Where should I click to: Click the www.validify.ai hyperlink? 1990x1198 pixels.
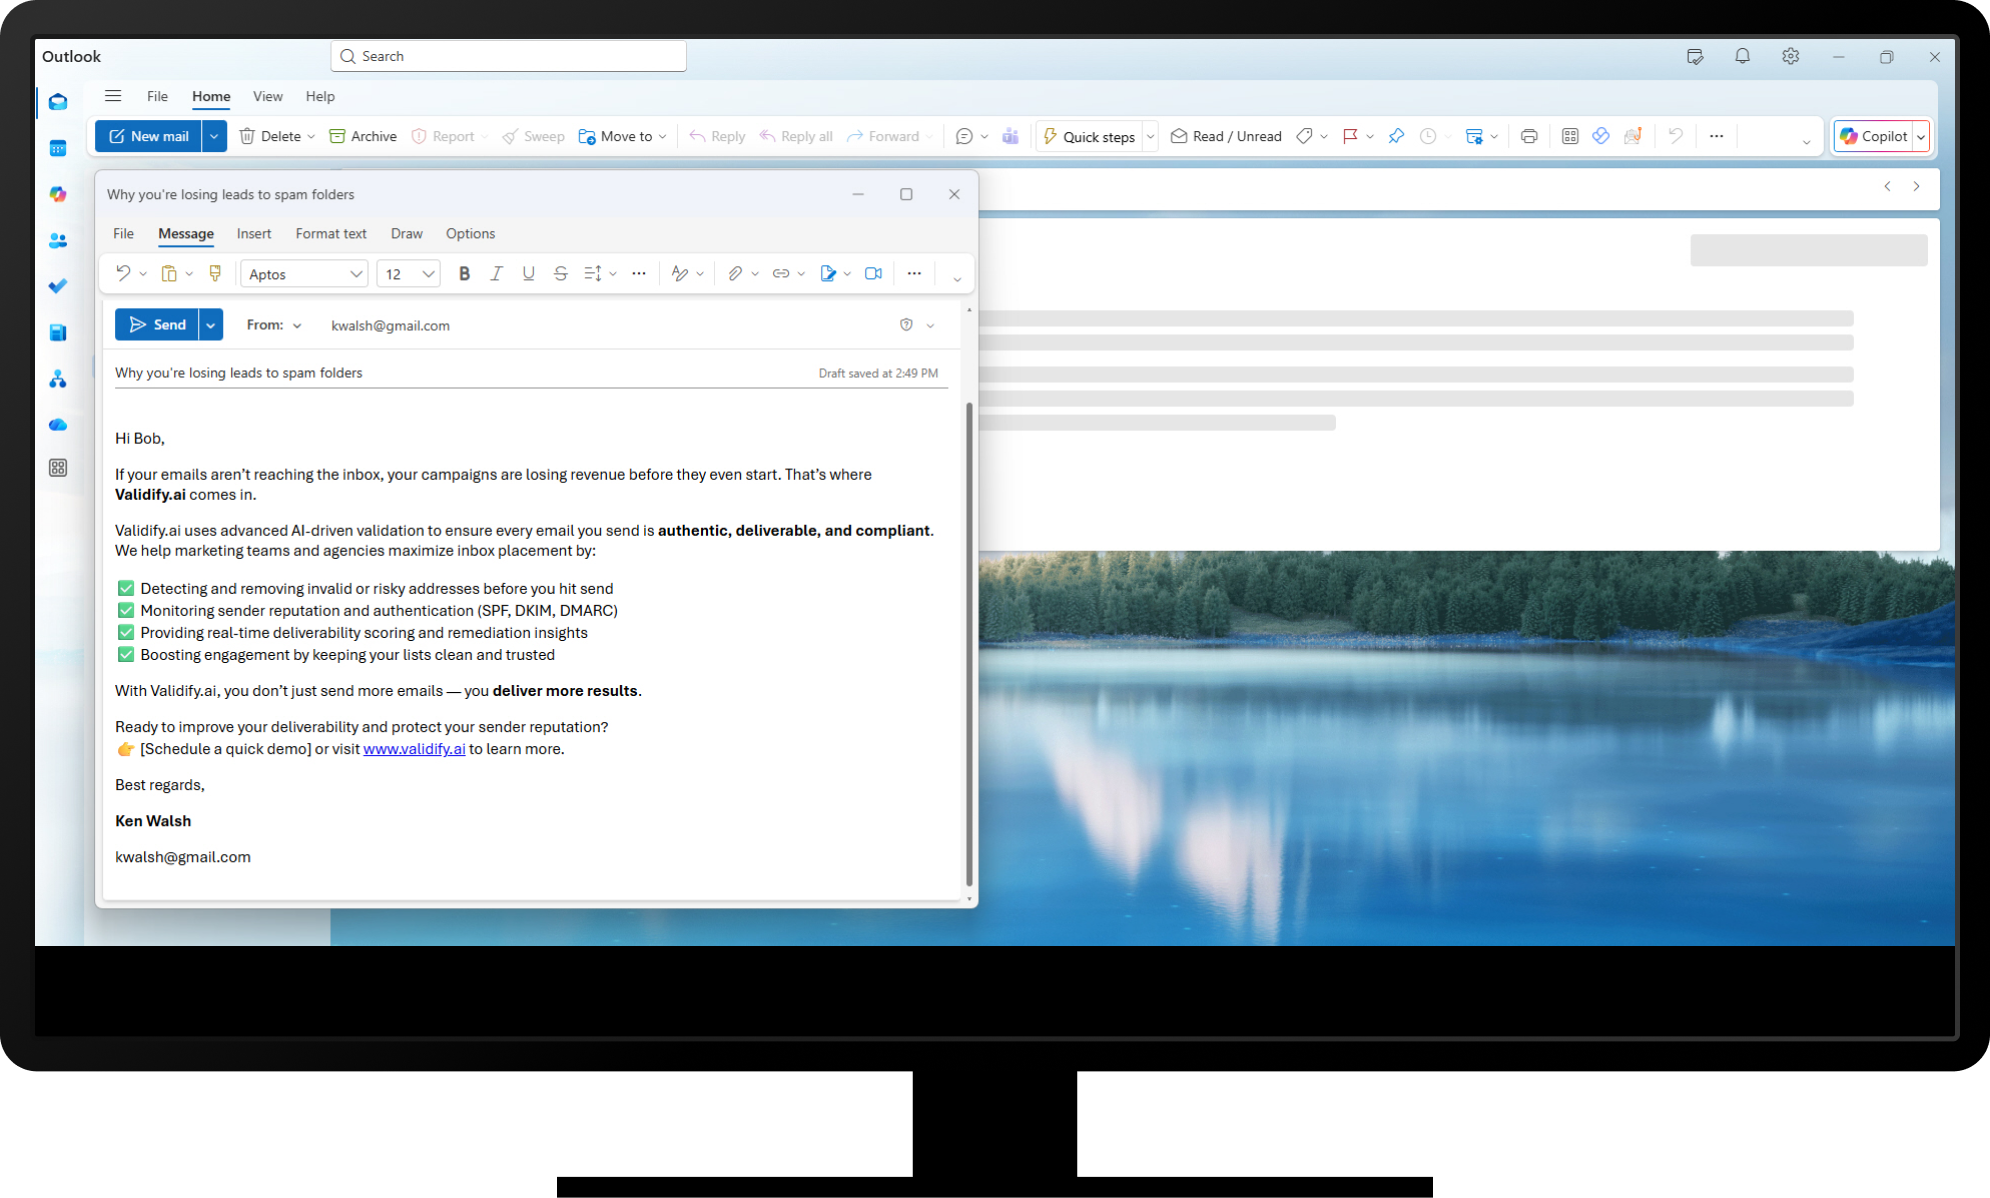pos(414,749)
